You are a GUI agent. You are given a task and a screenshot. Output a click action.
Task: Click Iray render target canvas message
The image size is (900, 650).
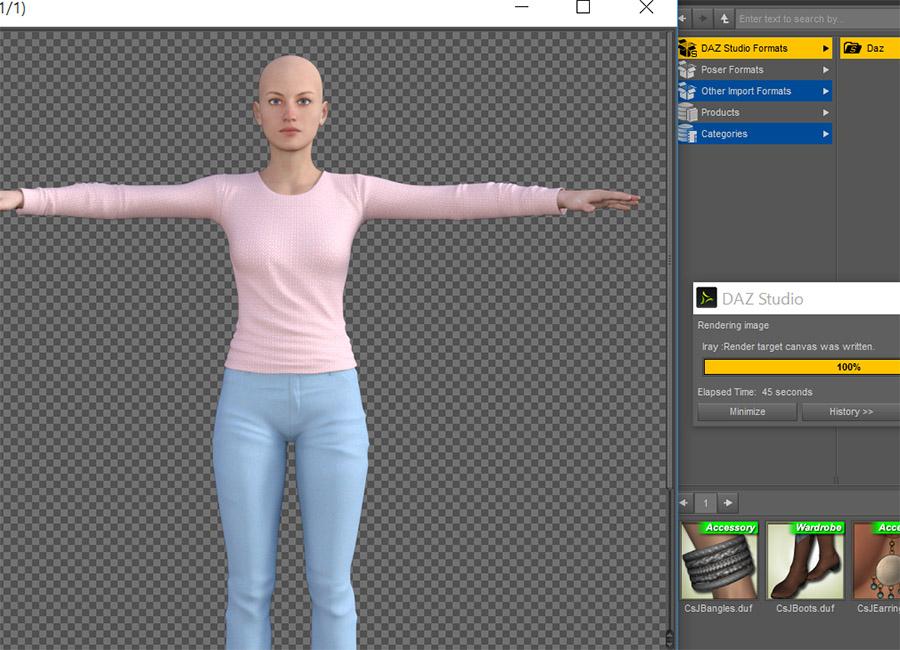point(788,347)
